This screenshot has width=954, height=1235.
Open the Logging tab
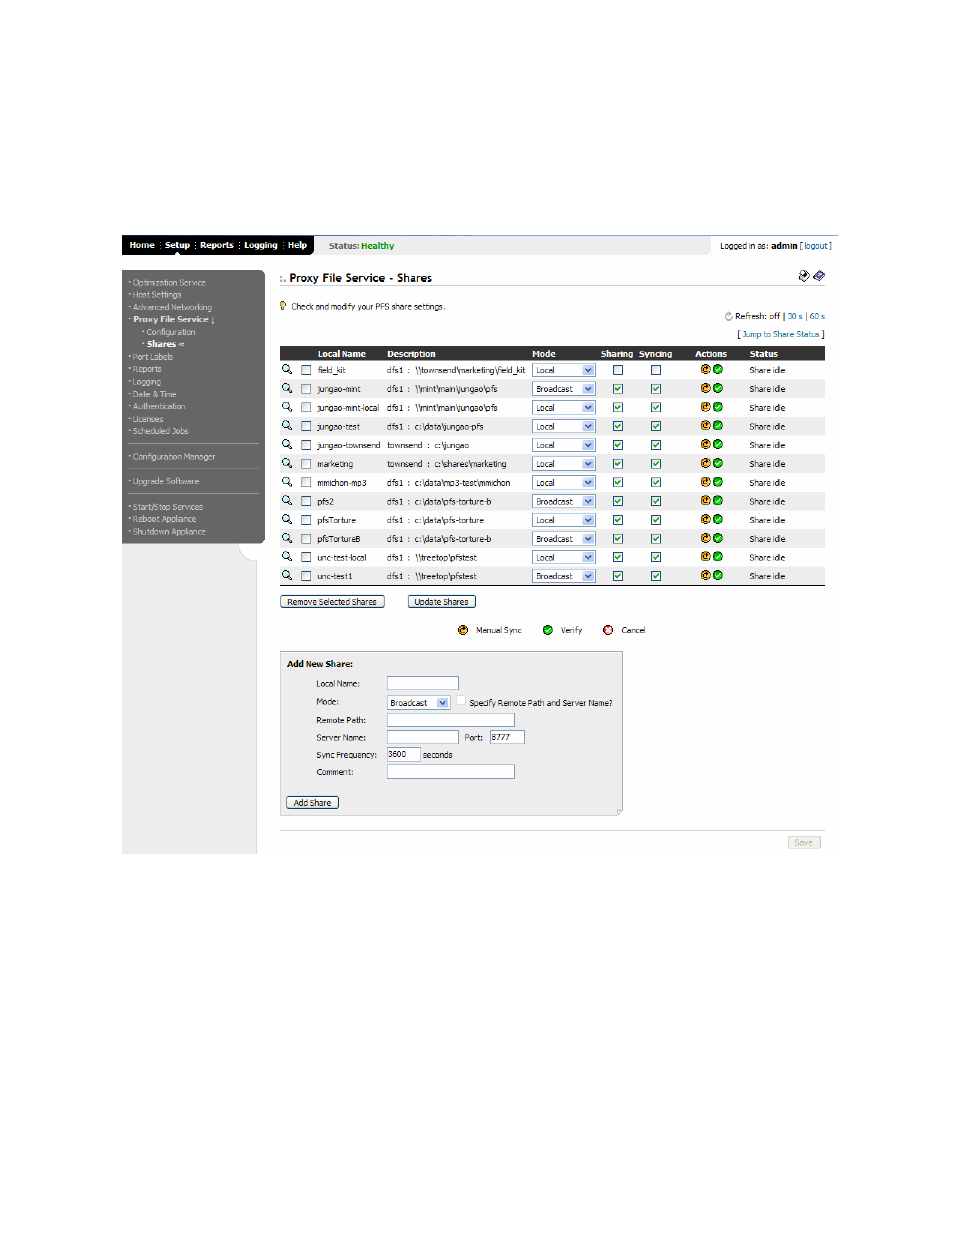260,245
